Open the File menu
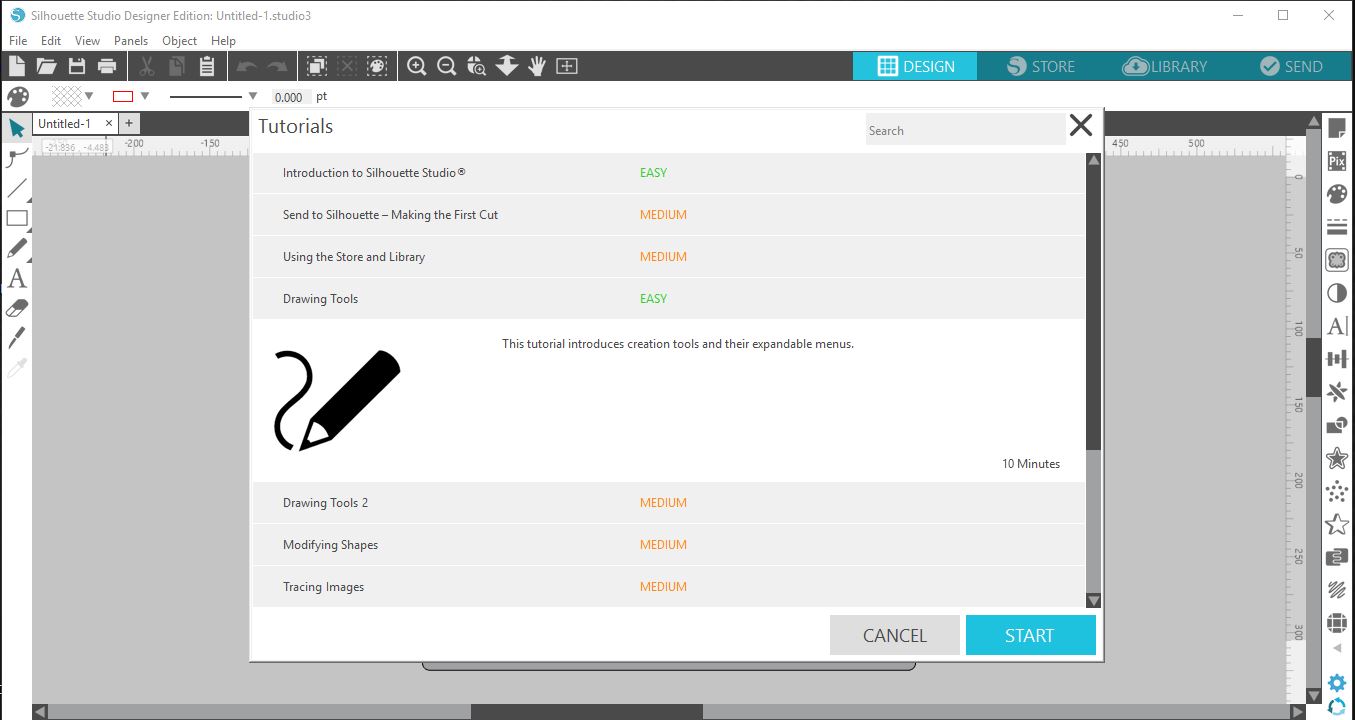1355x720 pixels. [x=18, y=41]
